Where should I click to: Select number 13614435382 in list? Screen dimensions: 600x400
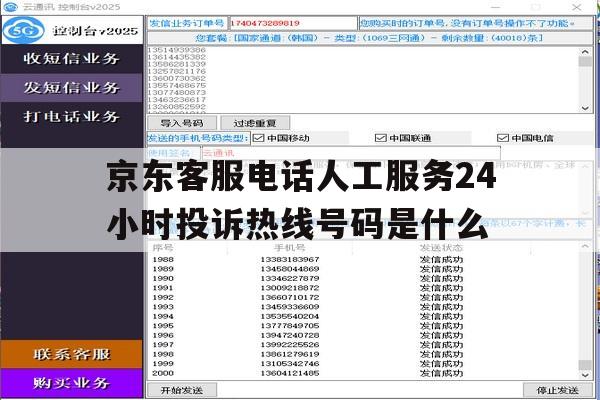tap(176, 57)
